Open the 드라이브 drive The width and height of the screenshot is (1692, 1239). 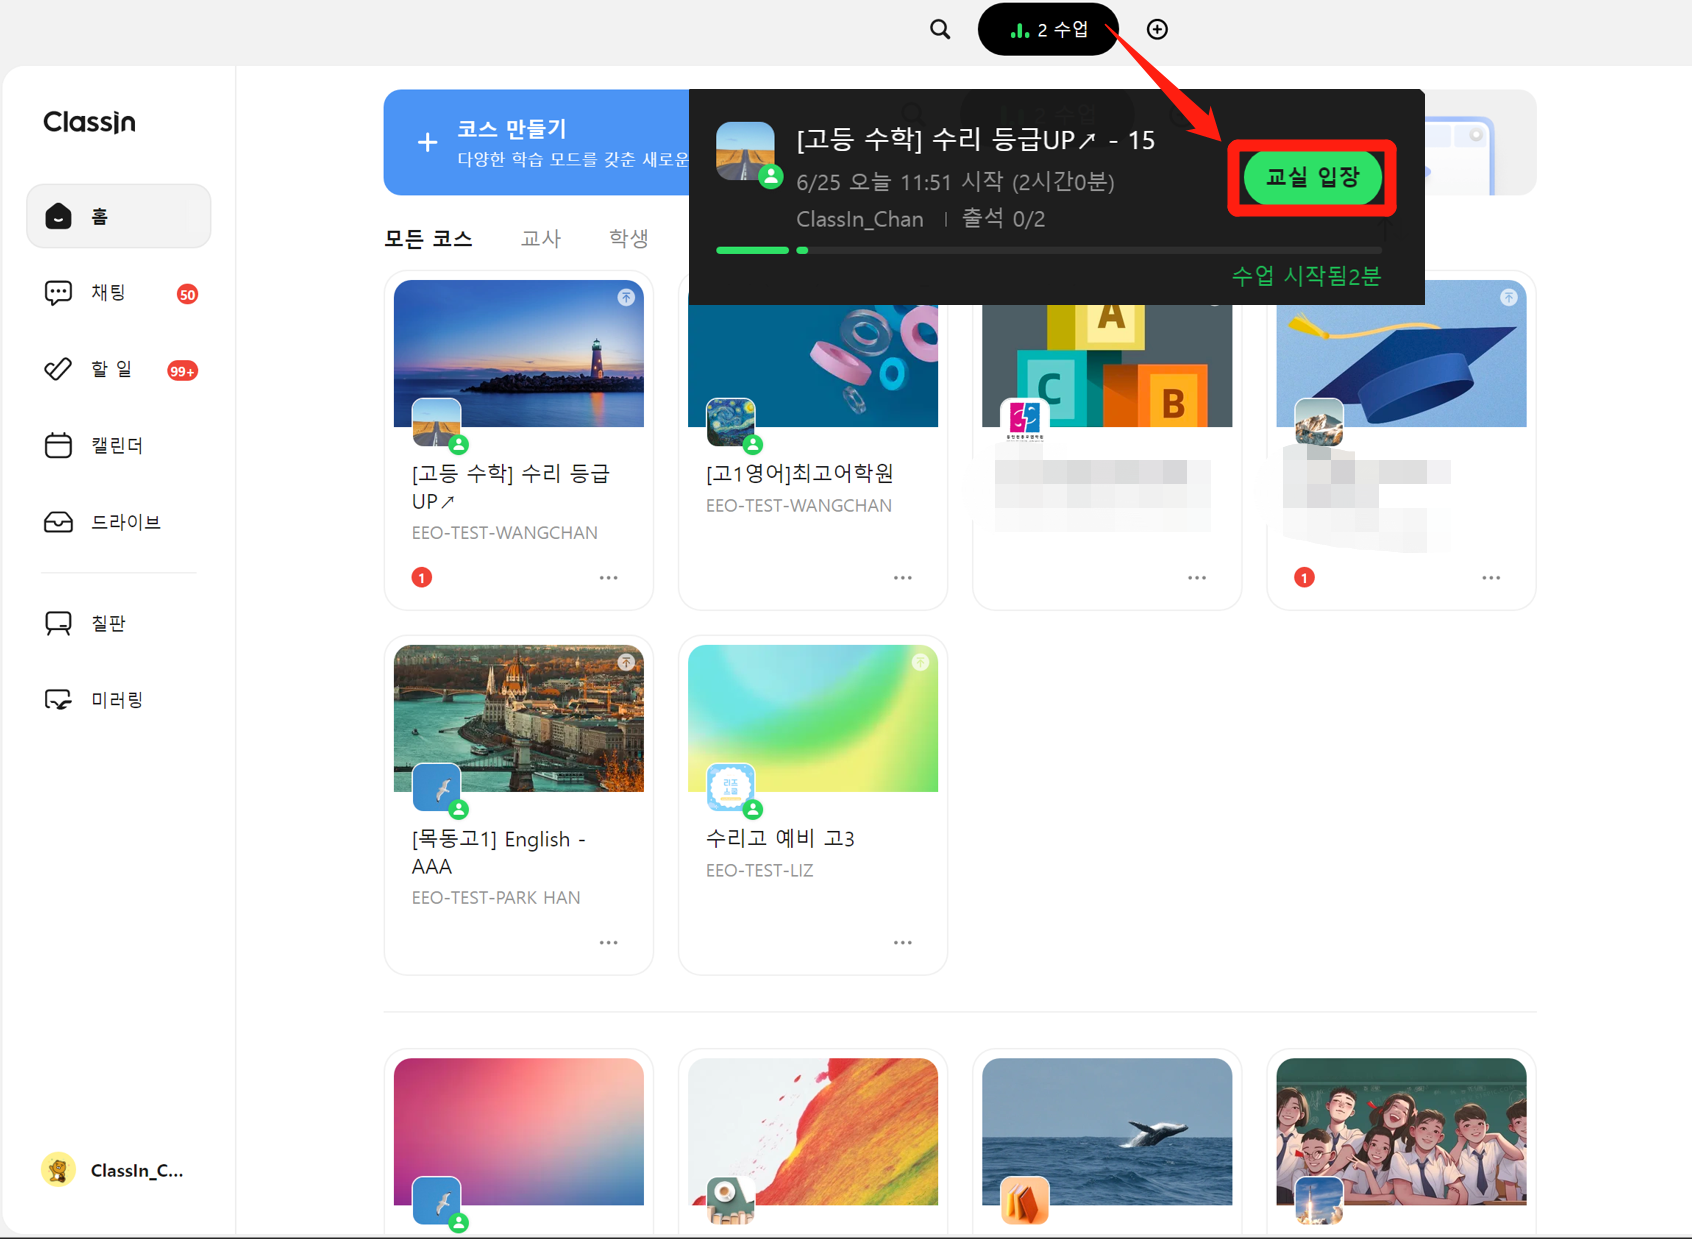pos(119,522)
